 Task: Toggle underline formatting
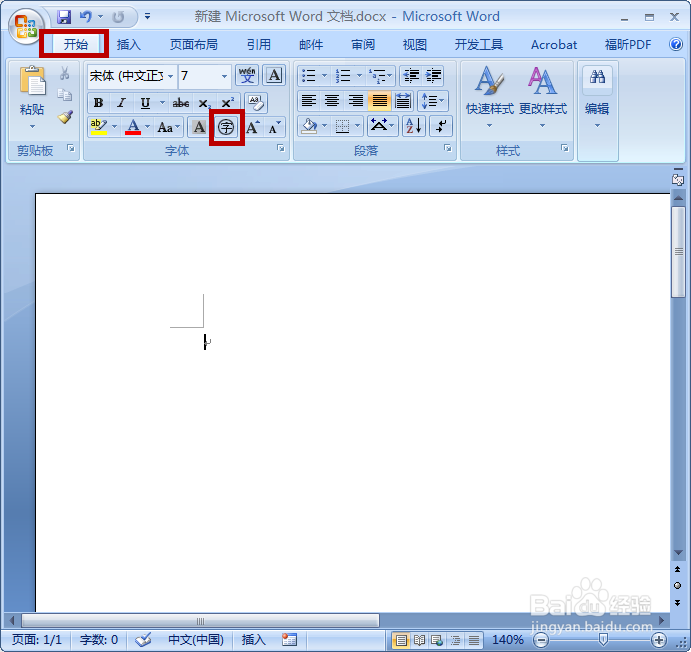[145, 103]
